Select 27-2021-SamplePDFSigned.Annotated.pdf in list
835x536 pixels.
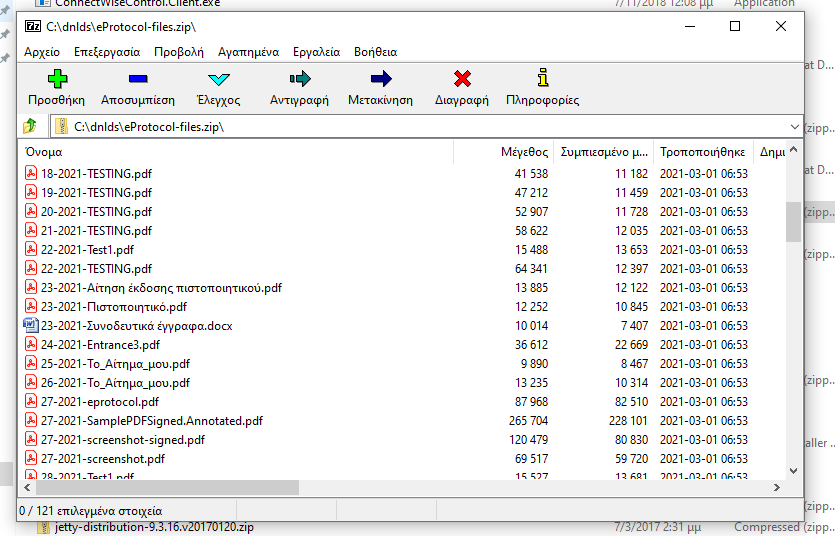[151, 421]
